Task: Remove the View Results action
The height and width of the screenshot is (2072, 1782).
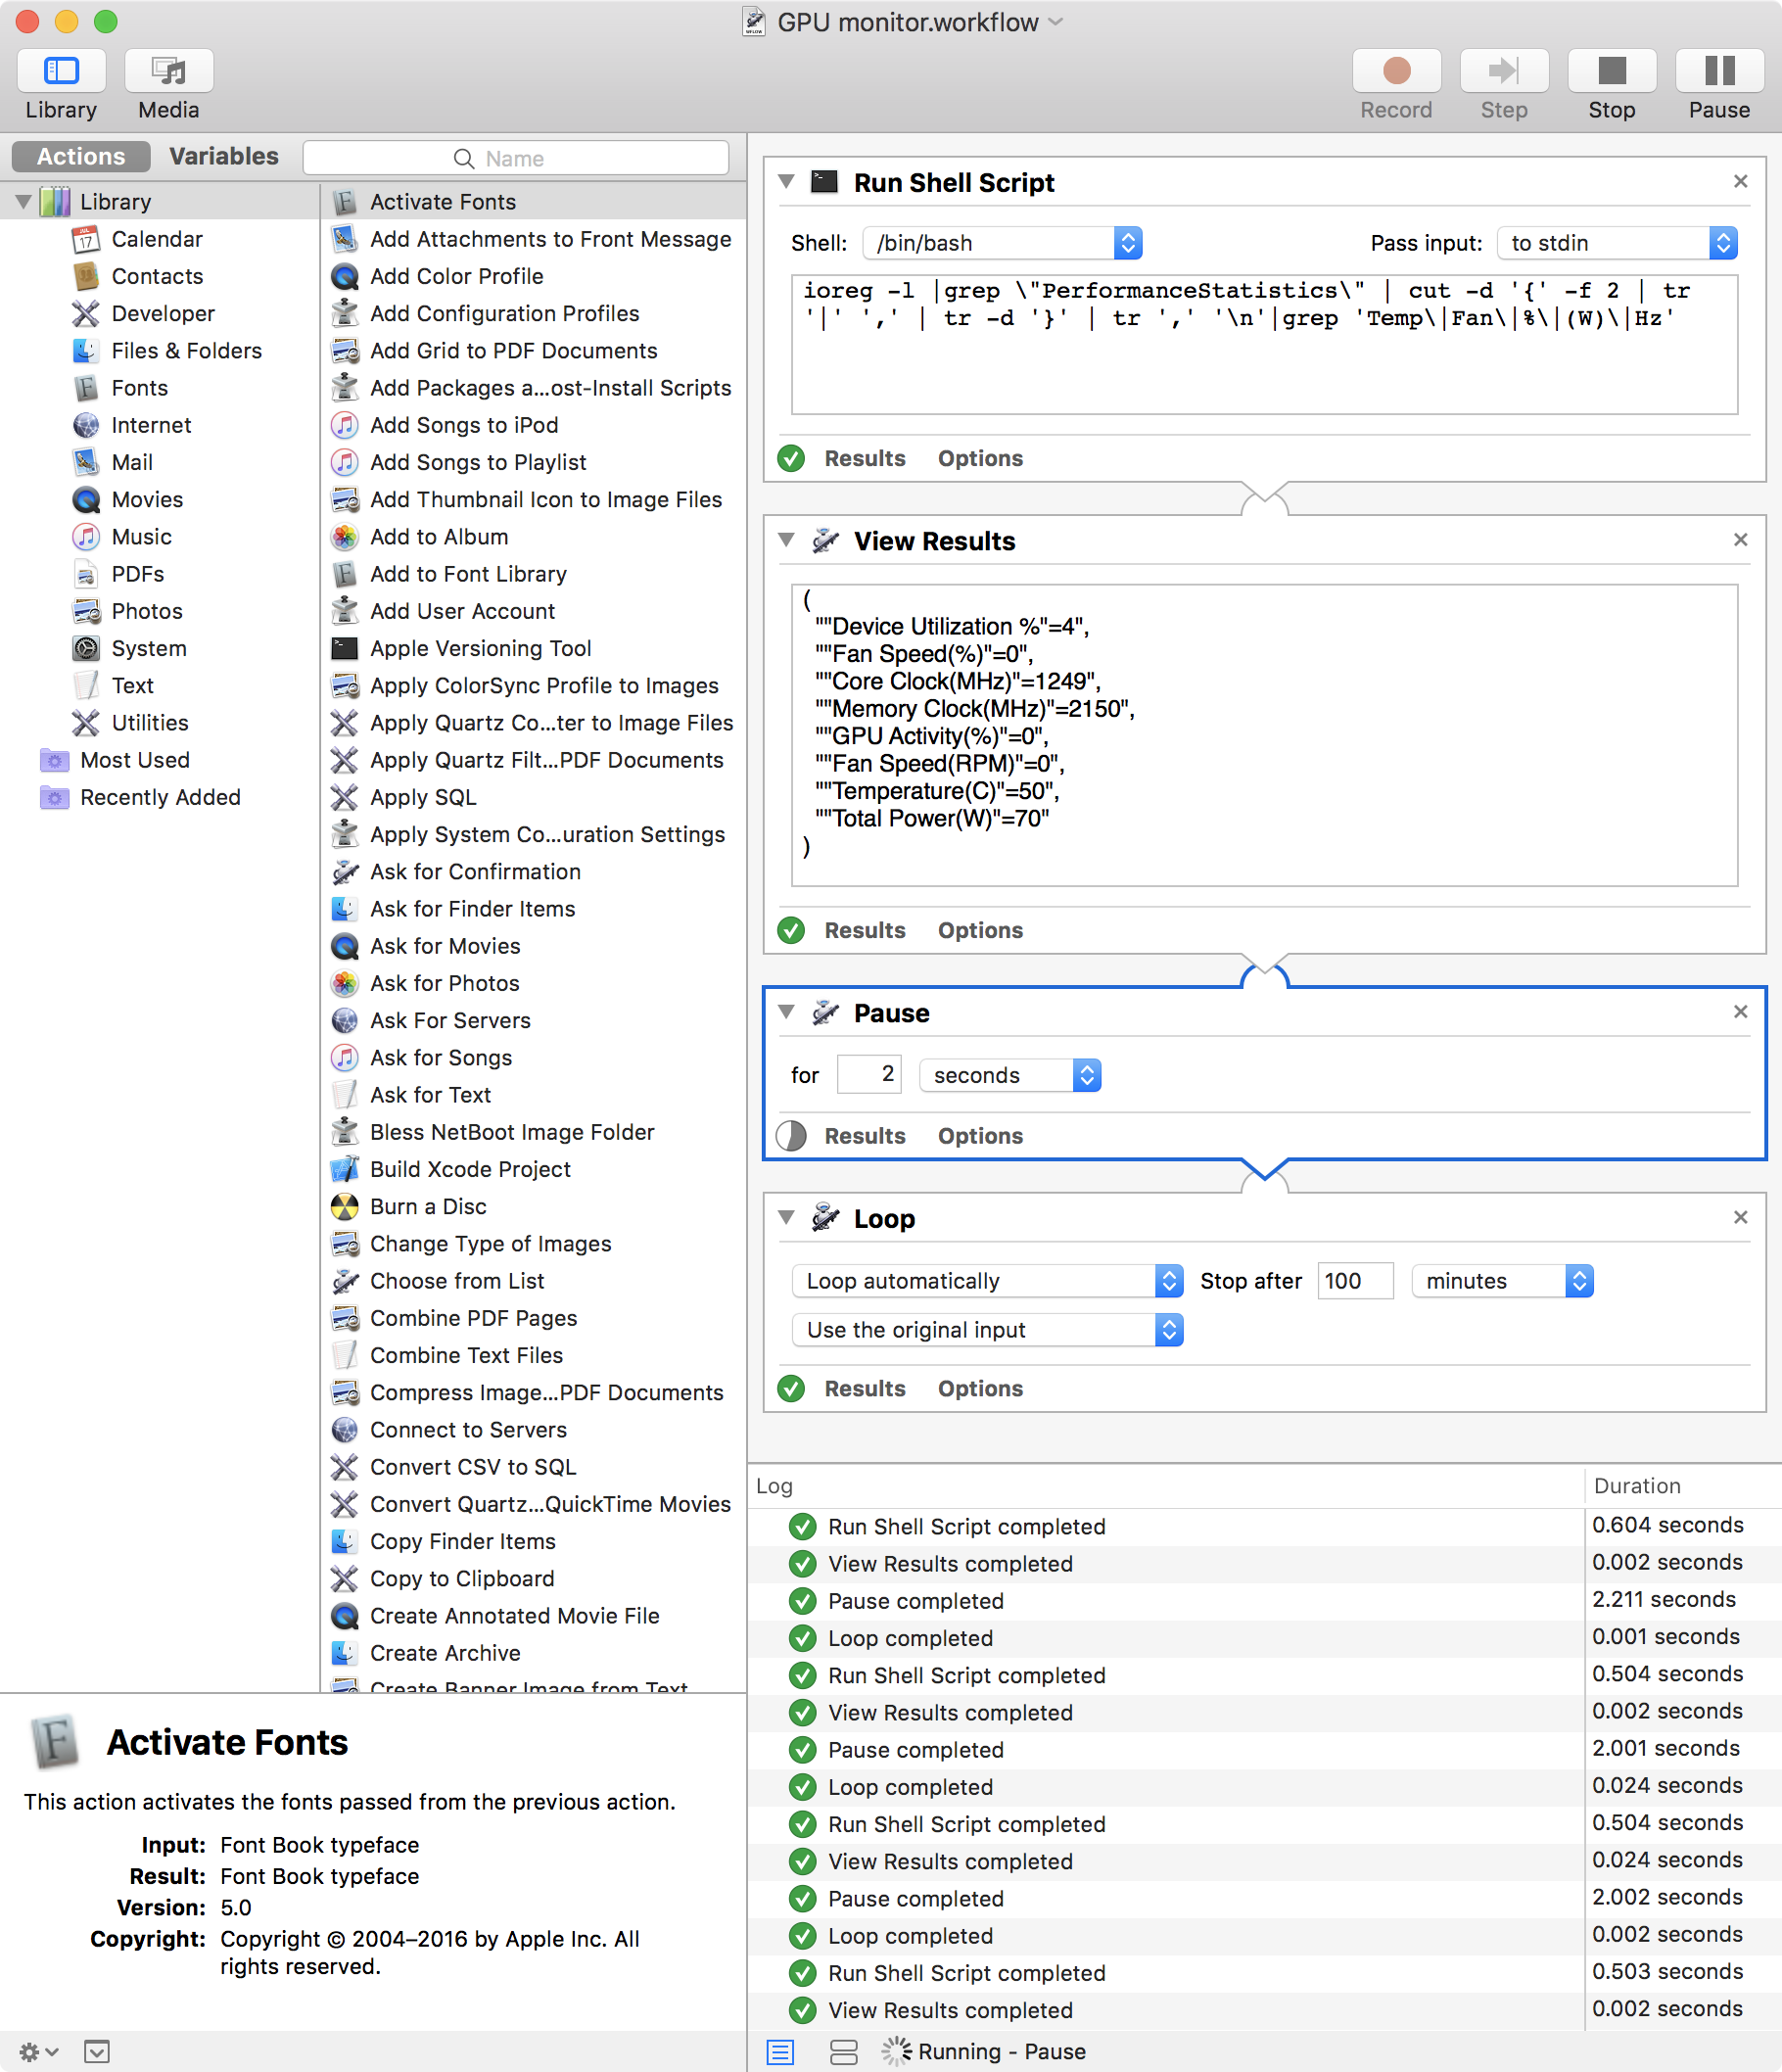Action: click(x=1740, y=539)
